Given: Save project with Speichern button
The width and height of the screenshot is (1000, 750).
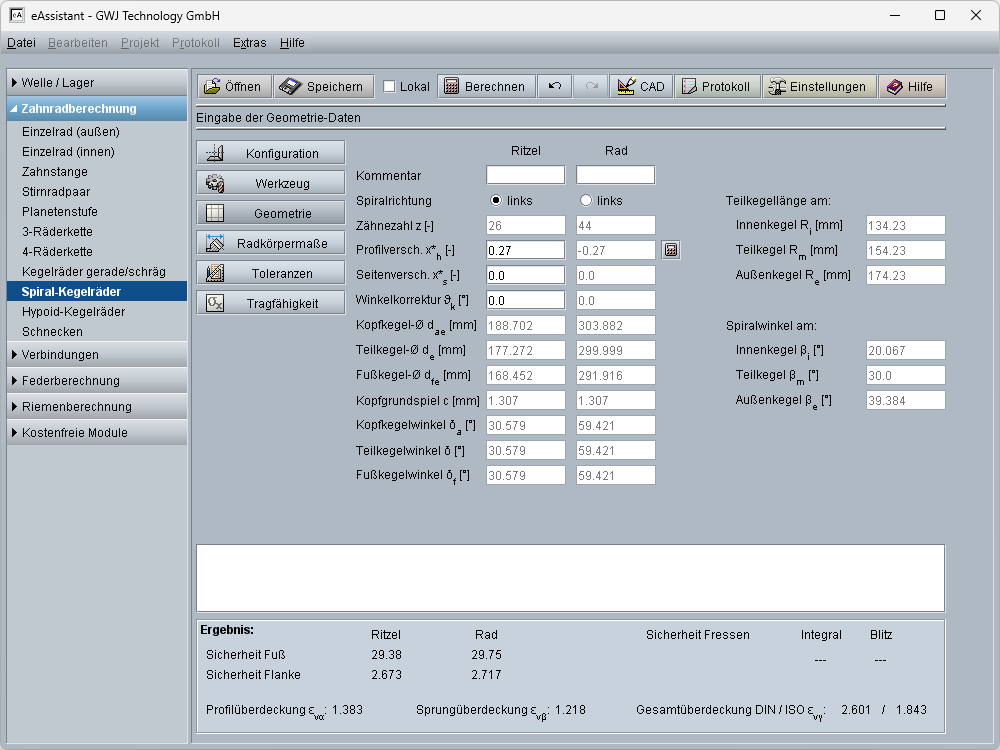Looking at the screenshot, I should (324, 87).
